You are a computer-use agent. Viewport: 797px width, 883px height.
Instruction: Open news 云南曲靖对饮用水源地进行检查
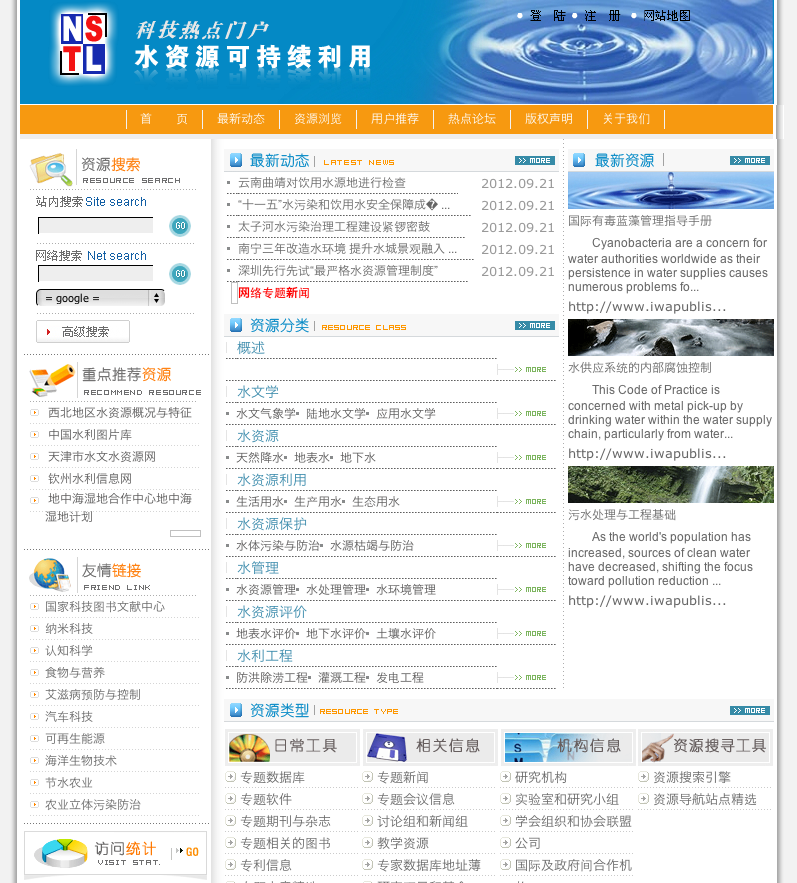click(x=322, y=183)
